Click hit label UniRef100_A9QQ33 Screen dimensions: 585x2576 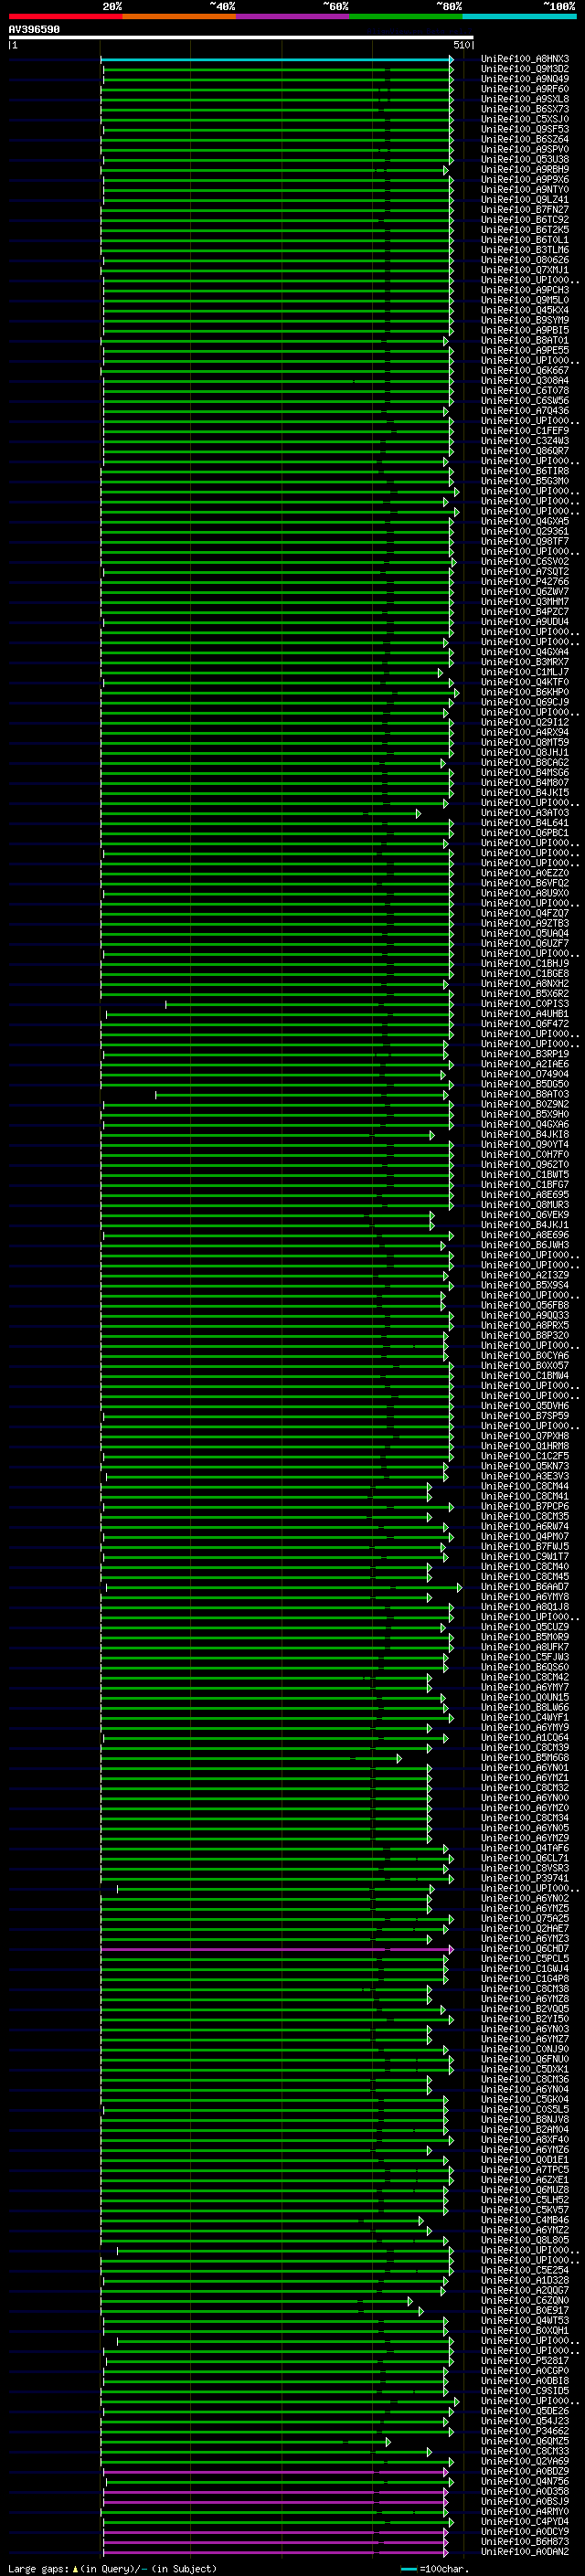tap(525, 1316)
